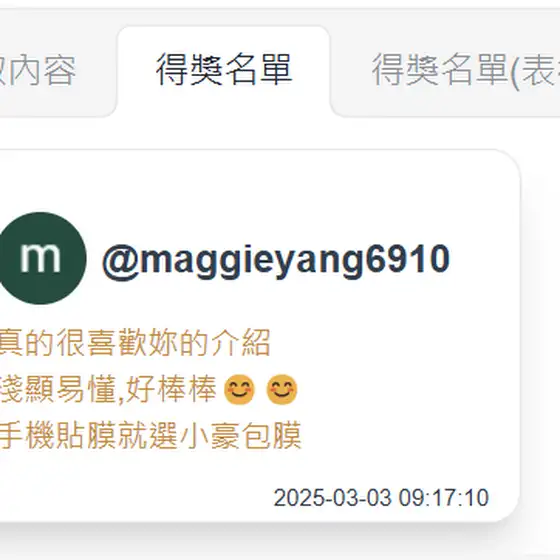
Task: Click comment line 真的很喜歡妳的介紹
Action: point(134,343)
